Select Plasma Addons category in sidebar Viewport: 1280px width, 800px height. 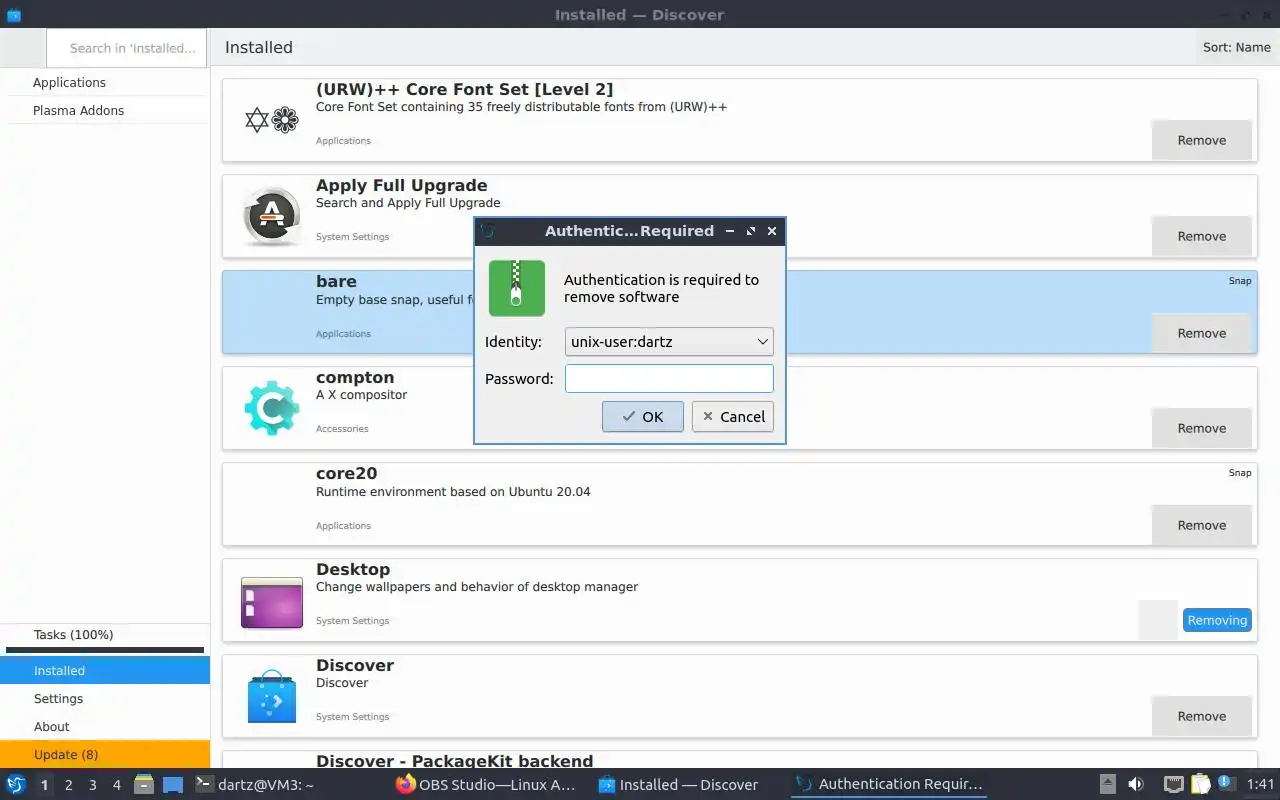105,110
